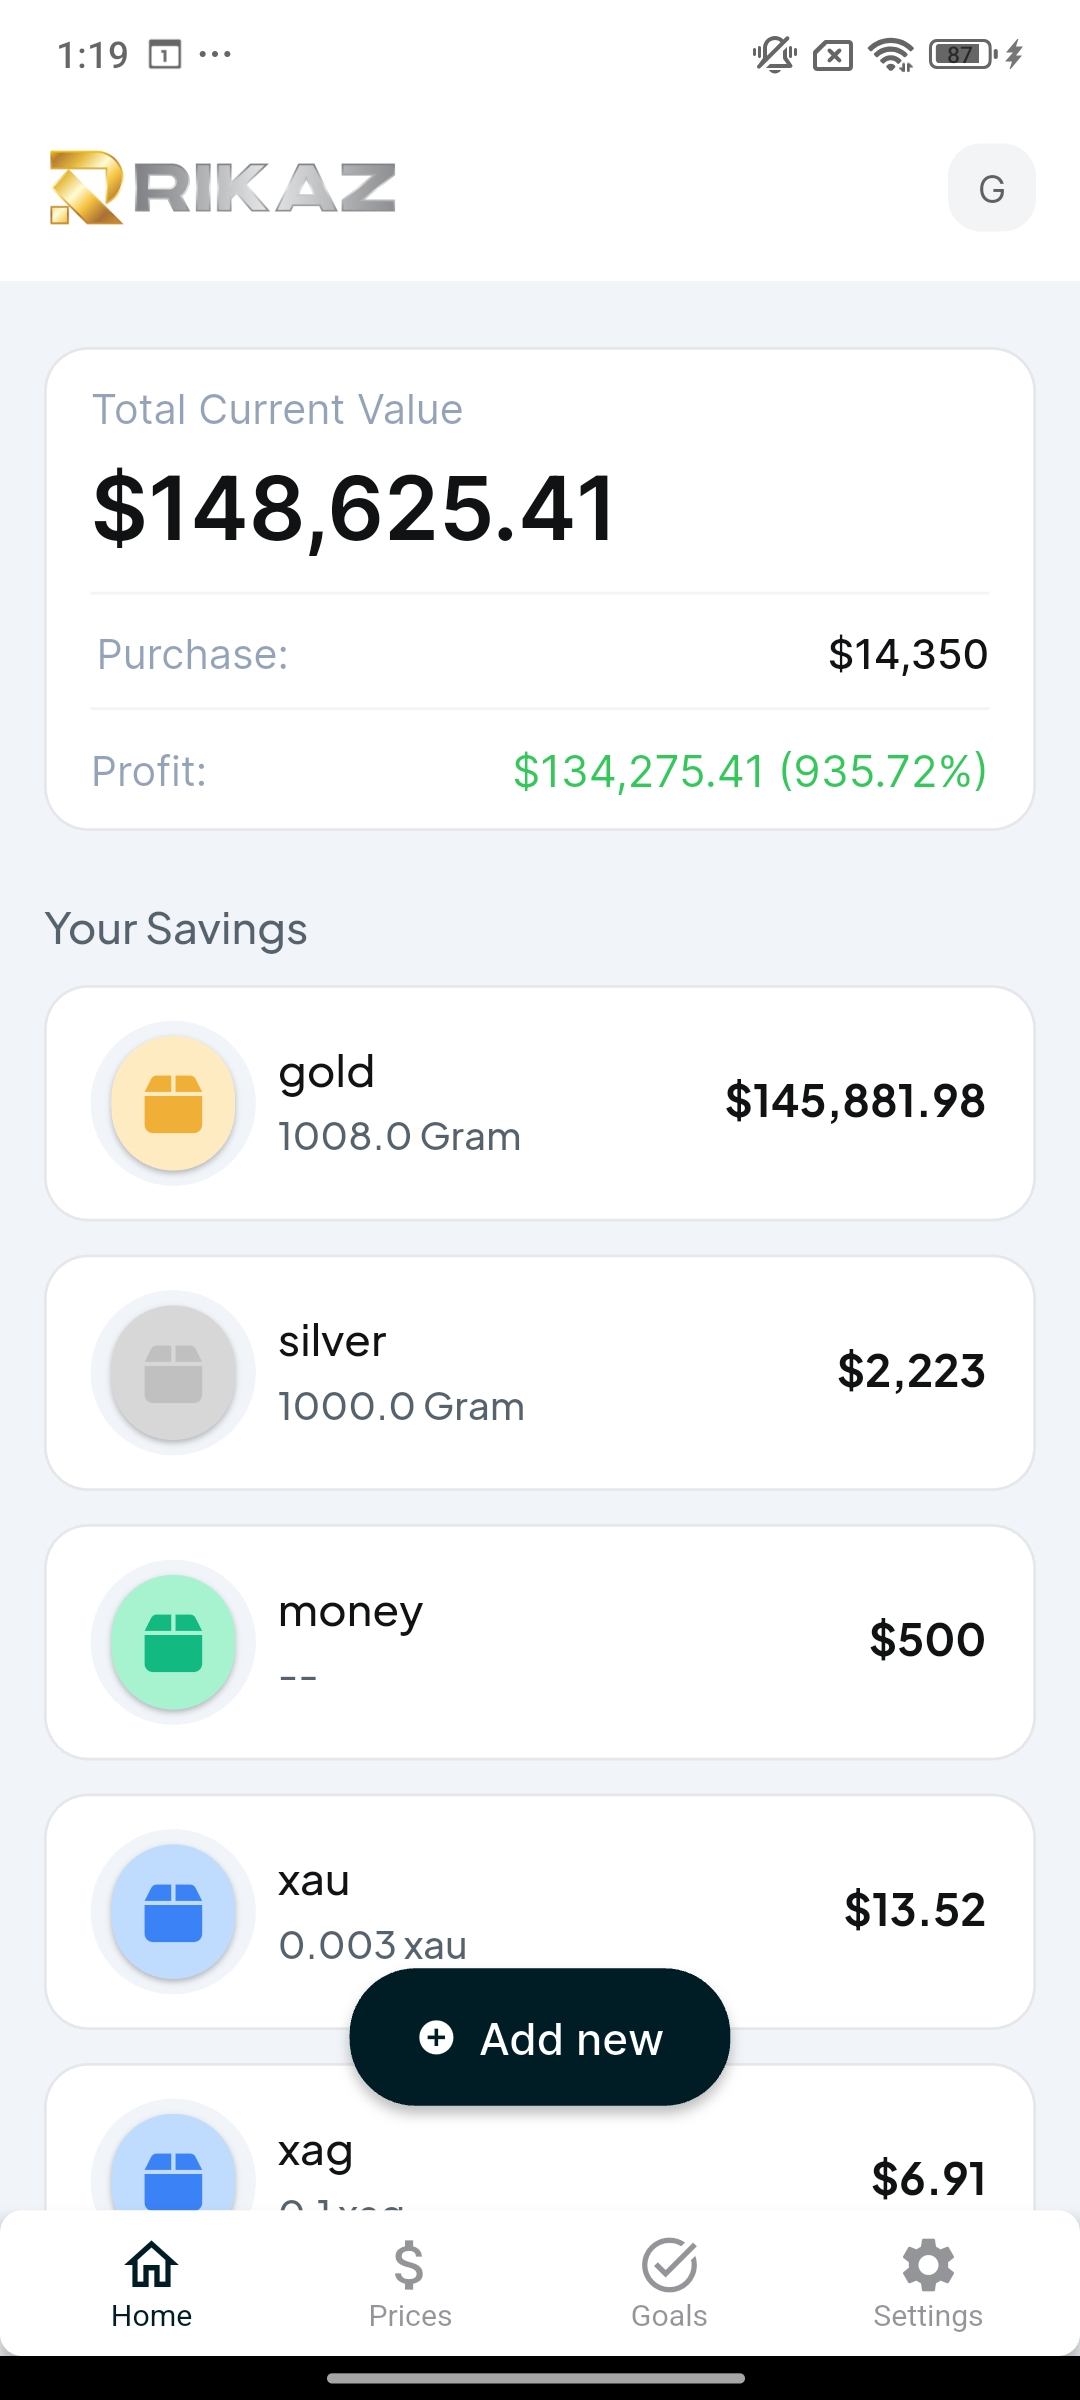Tap the blue xau box icon
1080x2400 pixels.
173,1912
